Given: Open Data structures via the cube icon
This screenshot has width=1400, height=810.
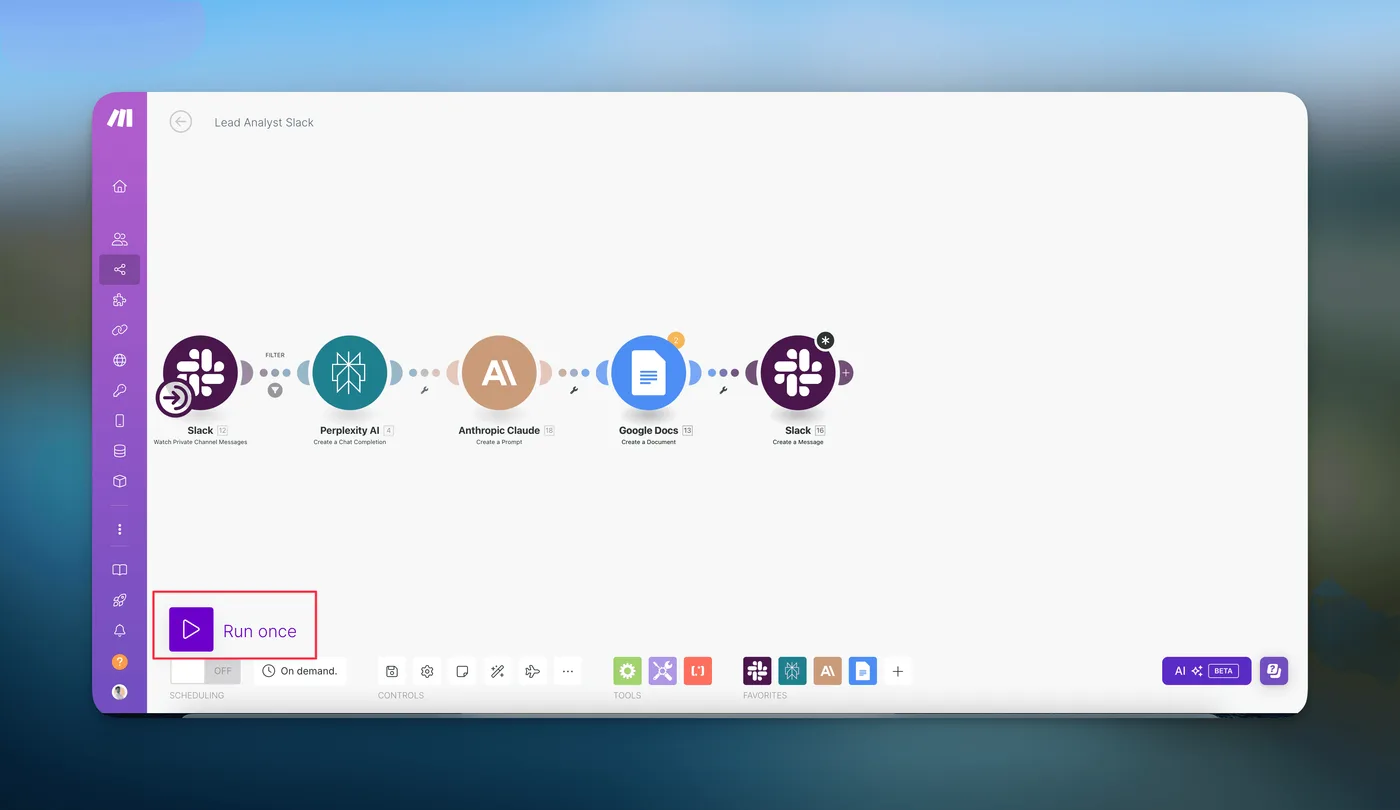Looking at the screenshot, I should tap(120, 481).
